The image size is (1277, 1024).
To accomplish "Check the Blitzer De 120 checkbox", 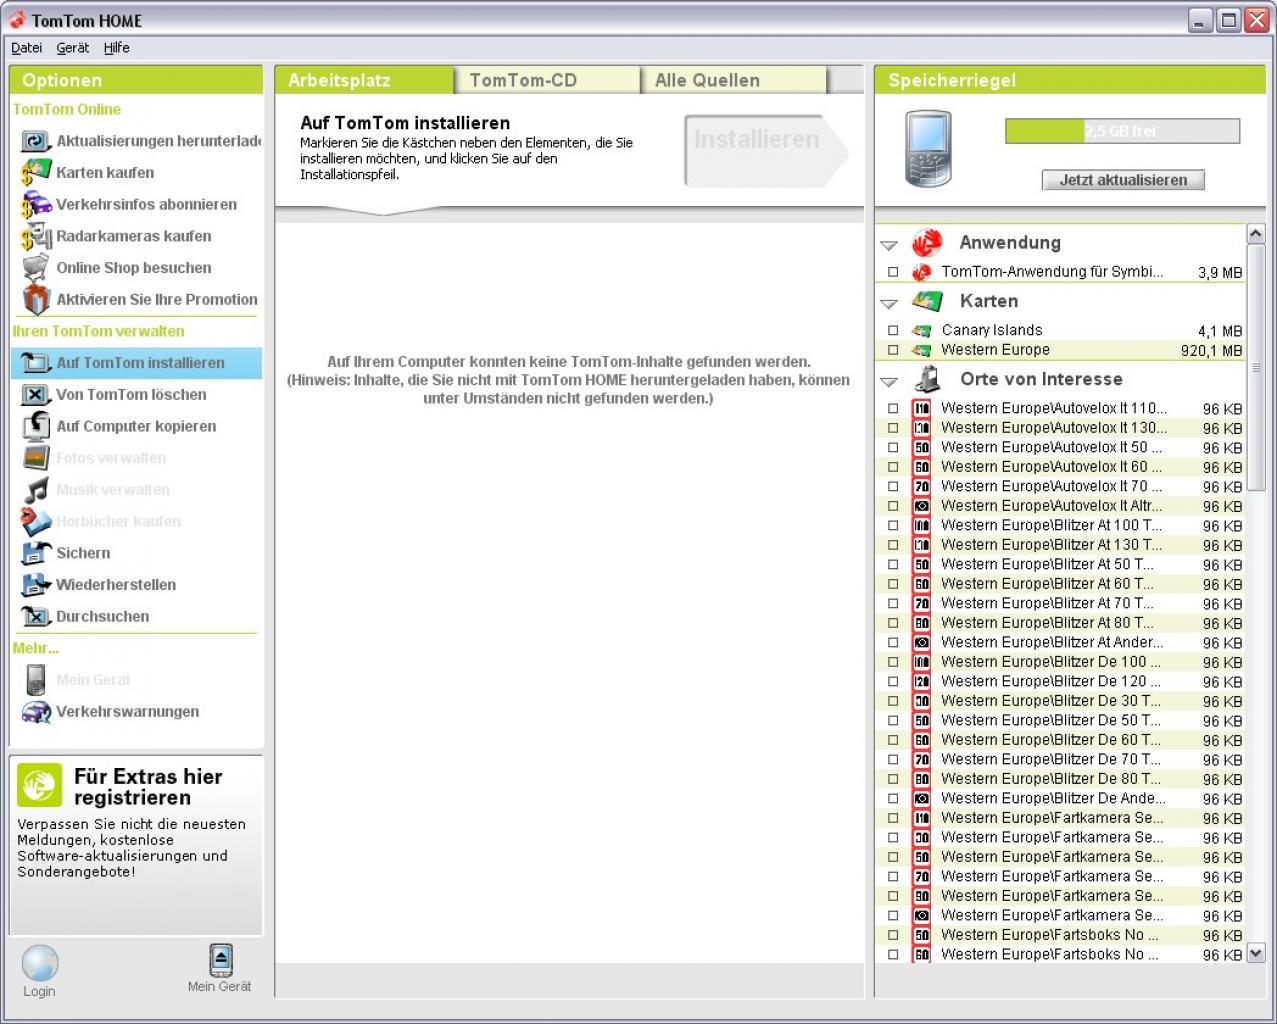I will point(893,681).
